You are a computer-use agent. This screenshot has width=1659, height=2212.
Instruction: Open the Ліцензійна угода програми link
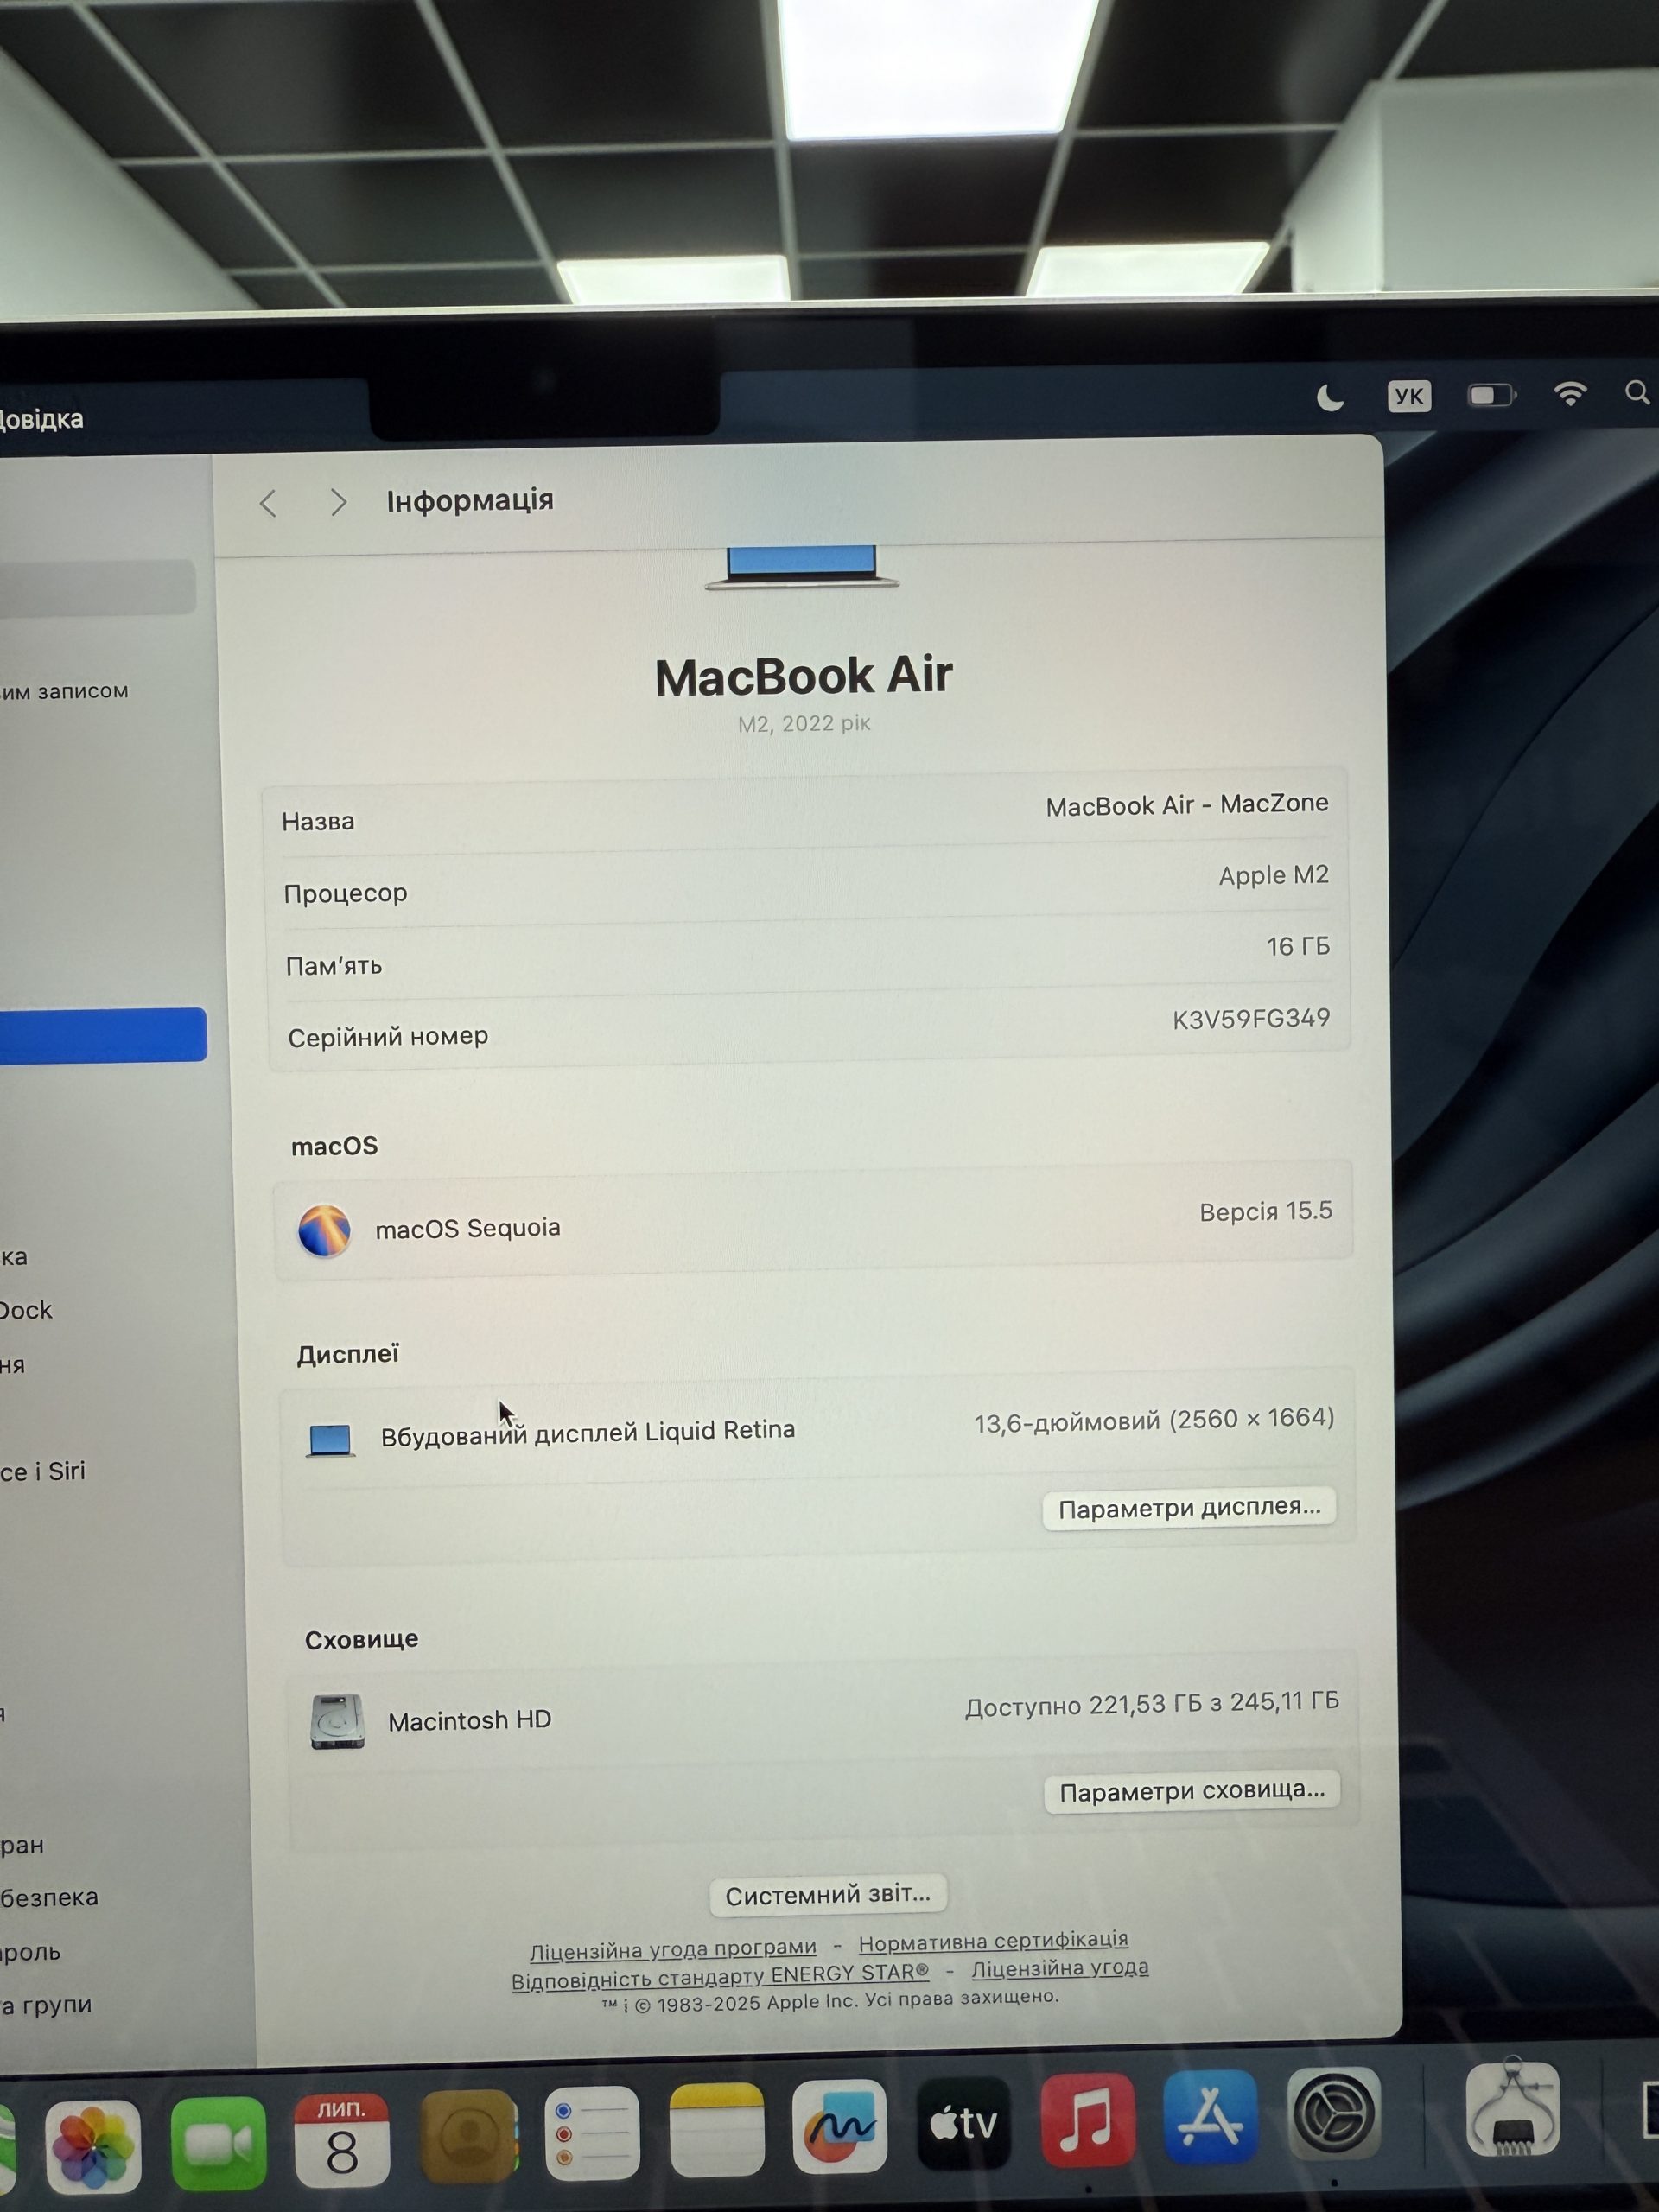tap(673, 1949)
